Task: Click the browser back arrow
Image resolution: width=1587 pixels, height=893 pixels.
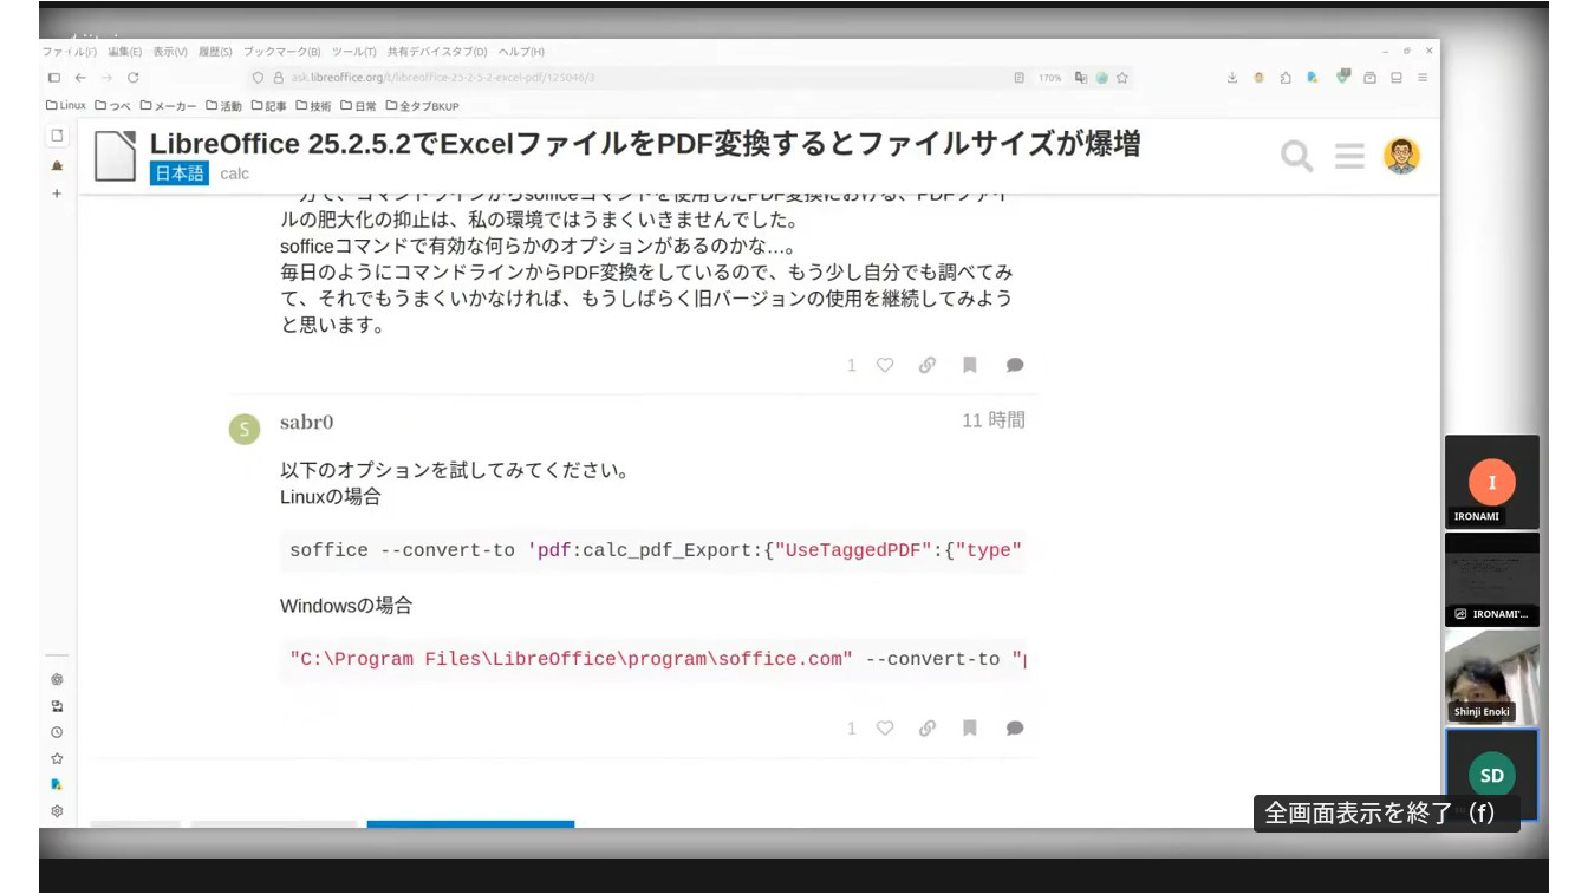Action: (81, 77)
